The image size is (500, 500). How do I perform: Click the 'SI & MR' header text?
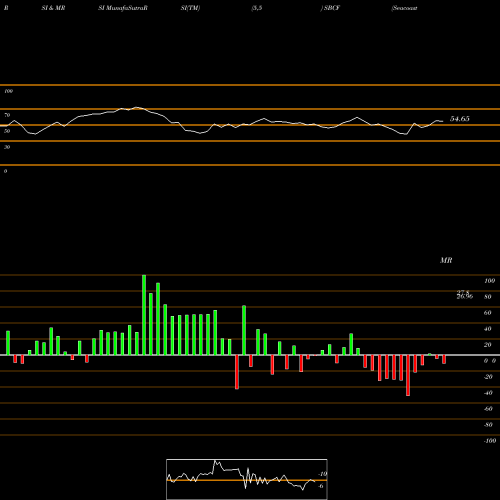click(53, 8)
